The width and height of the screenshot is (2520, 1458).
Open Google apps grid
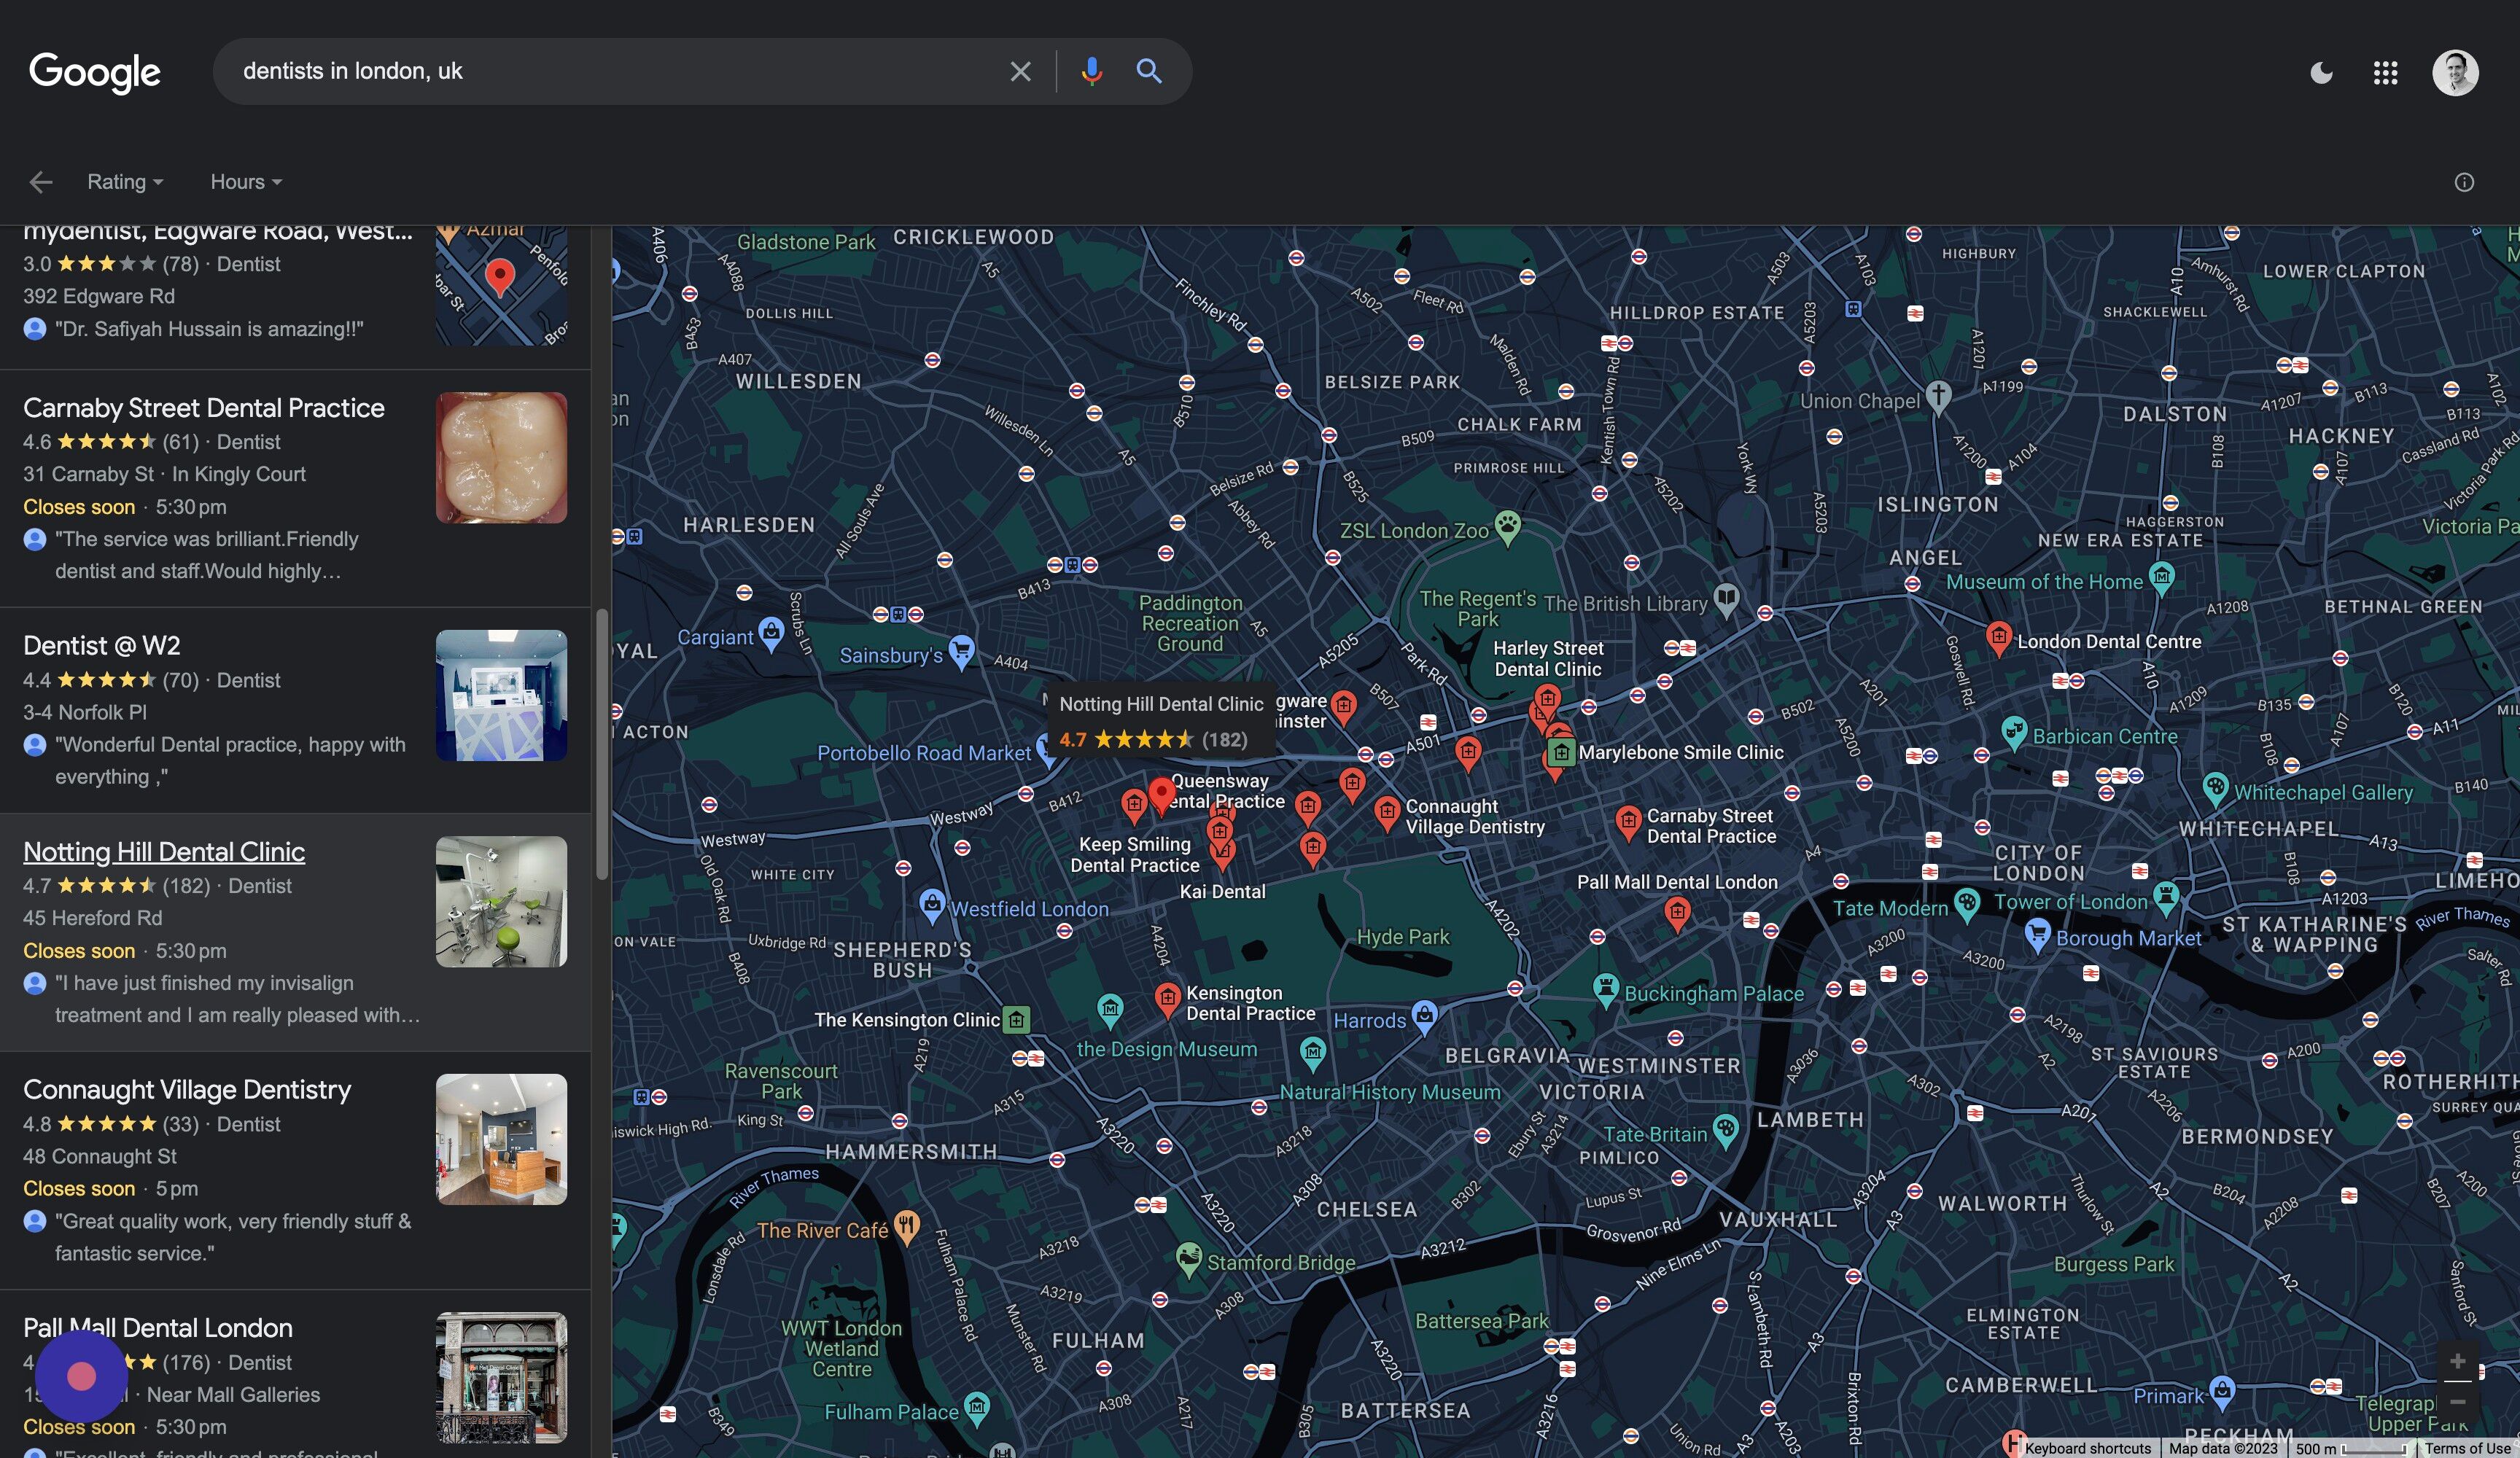coord(2385,72)
